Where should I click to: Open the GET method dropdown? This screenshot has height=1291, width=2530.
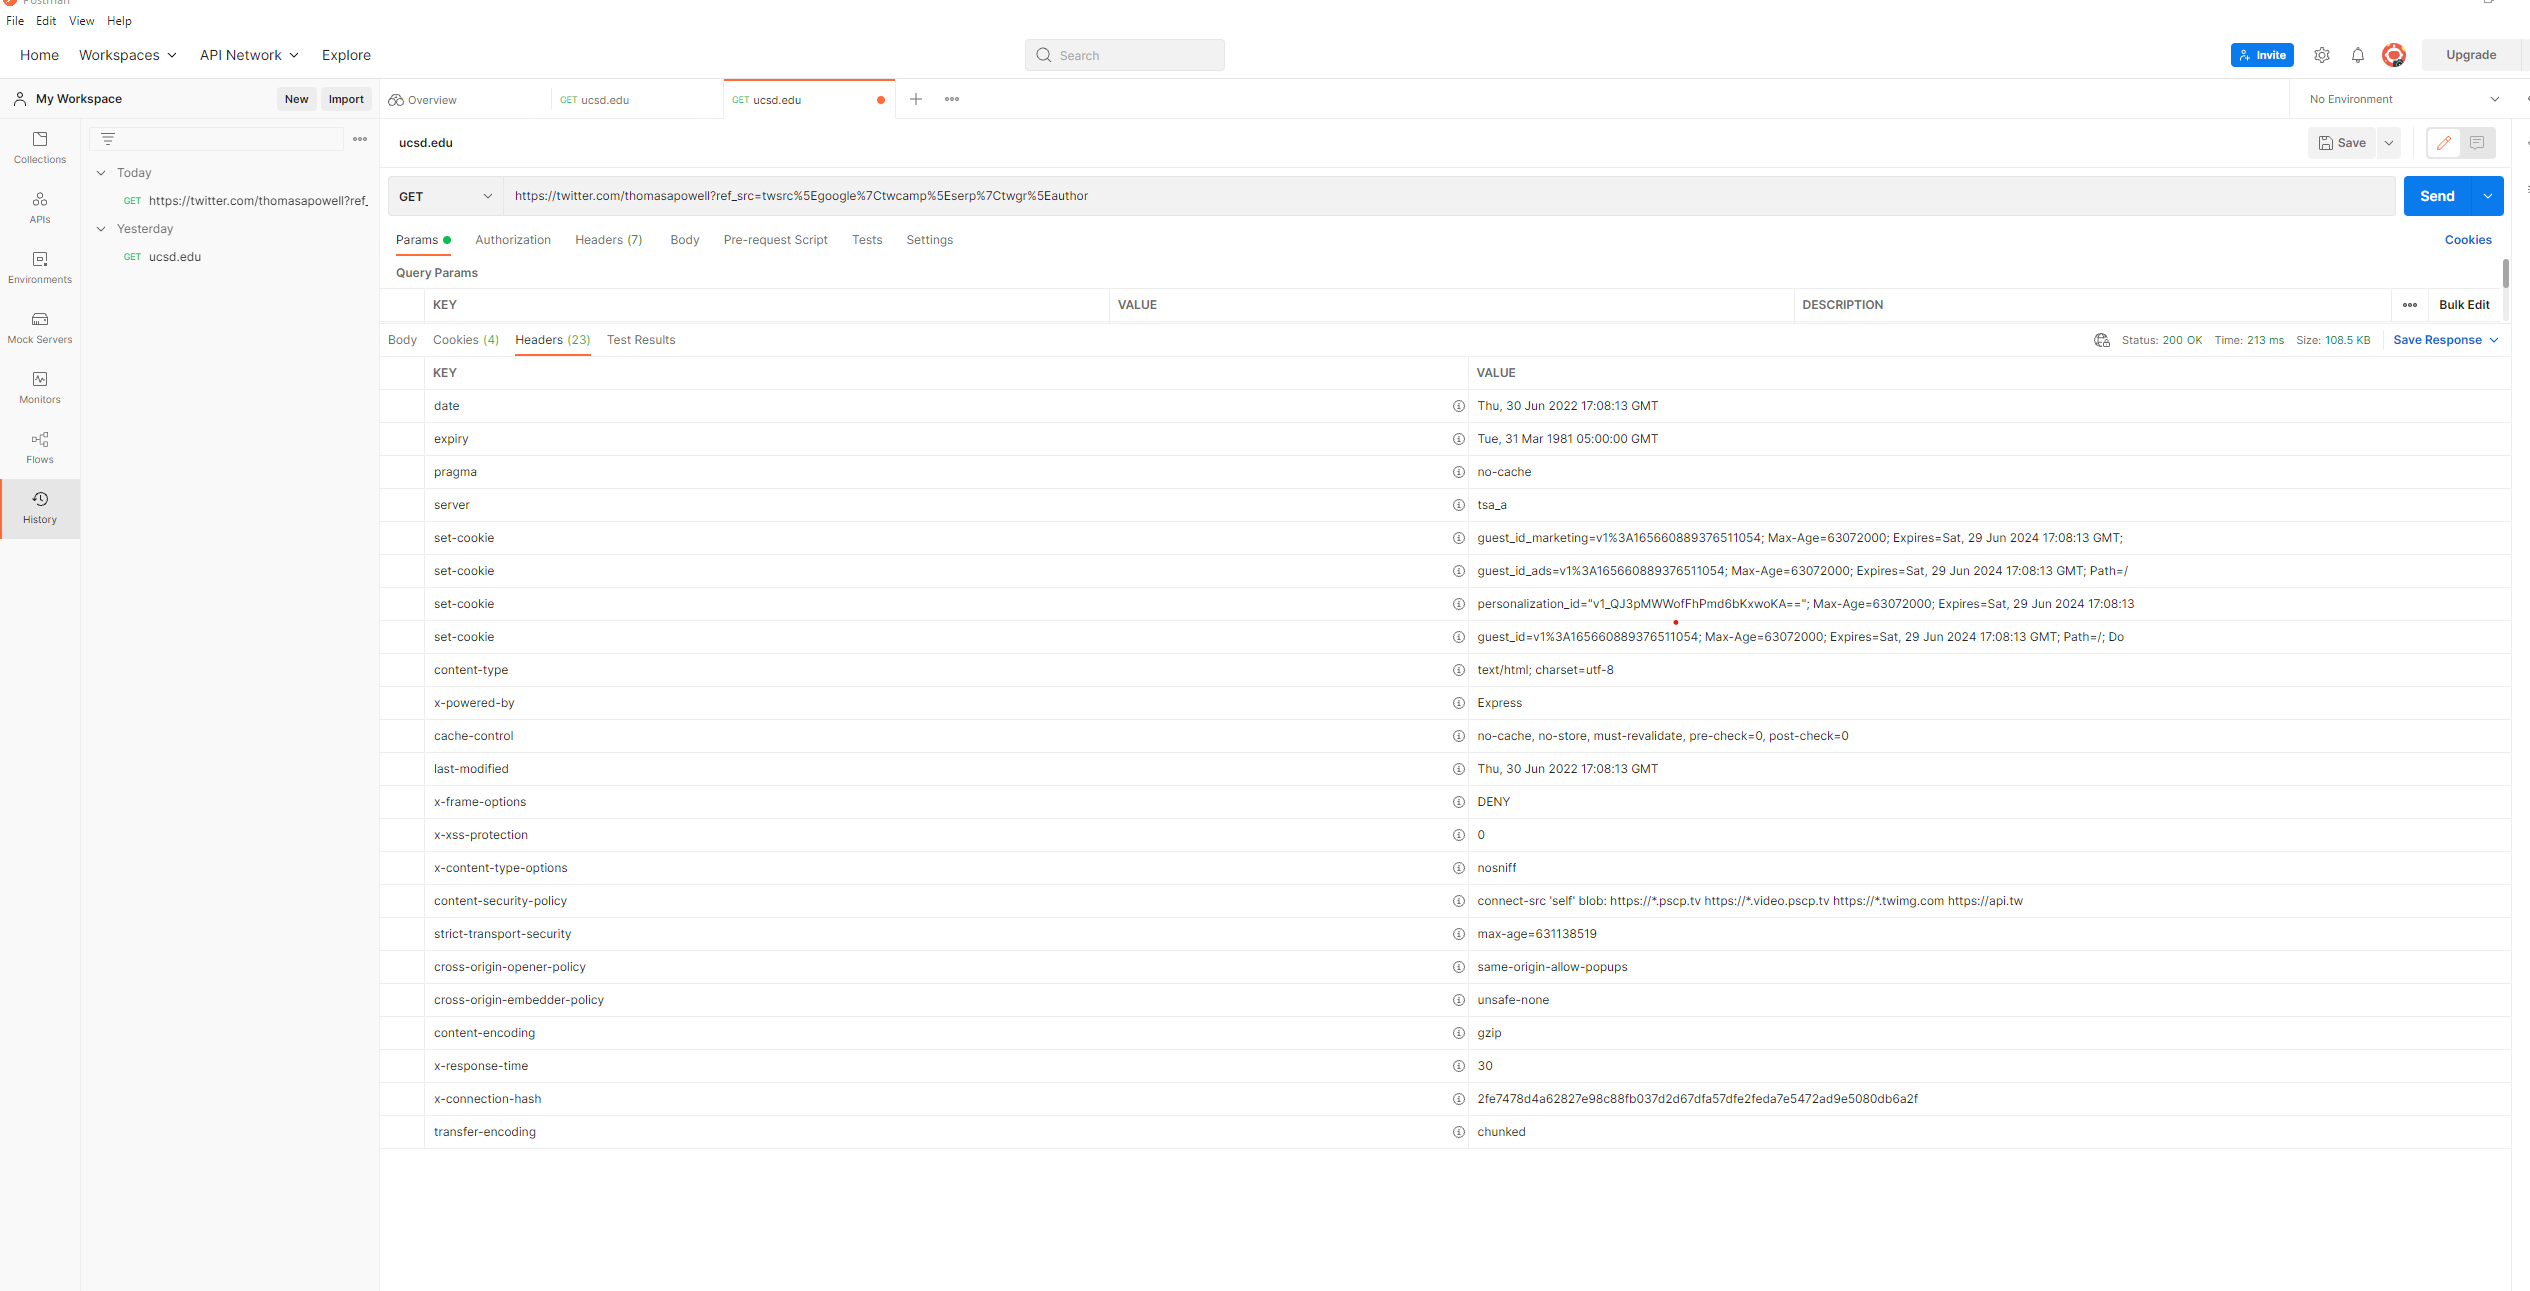pos(445,196)
